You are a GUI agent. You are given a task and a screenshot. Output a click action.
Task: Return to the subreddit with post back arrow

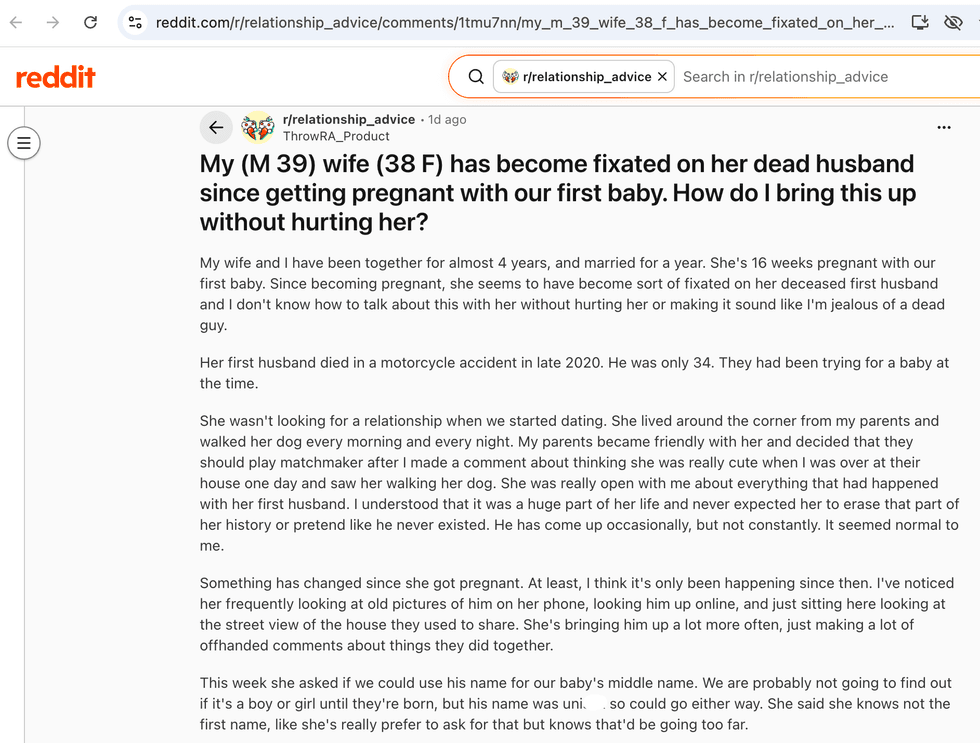point(216,127)
